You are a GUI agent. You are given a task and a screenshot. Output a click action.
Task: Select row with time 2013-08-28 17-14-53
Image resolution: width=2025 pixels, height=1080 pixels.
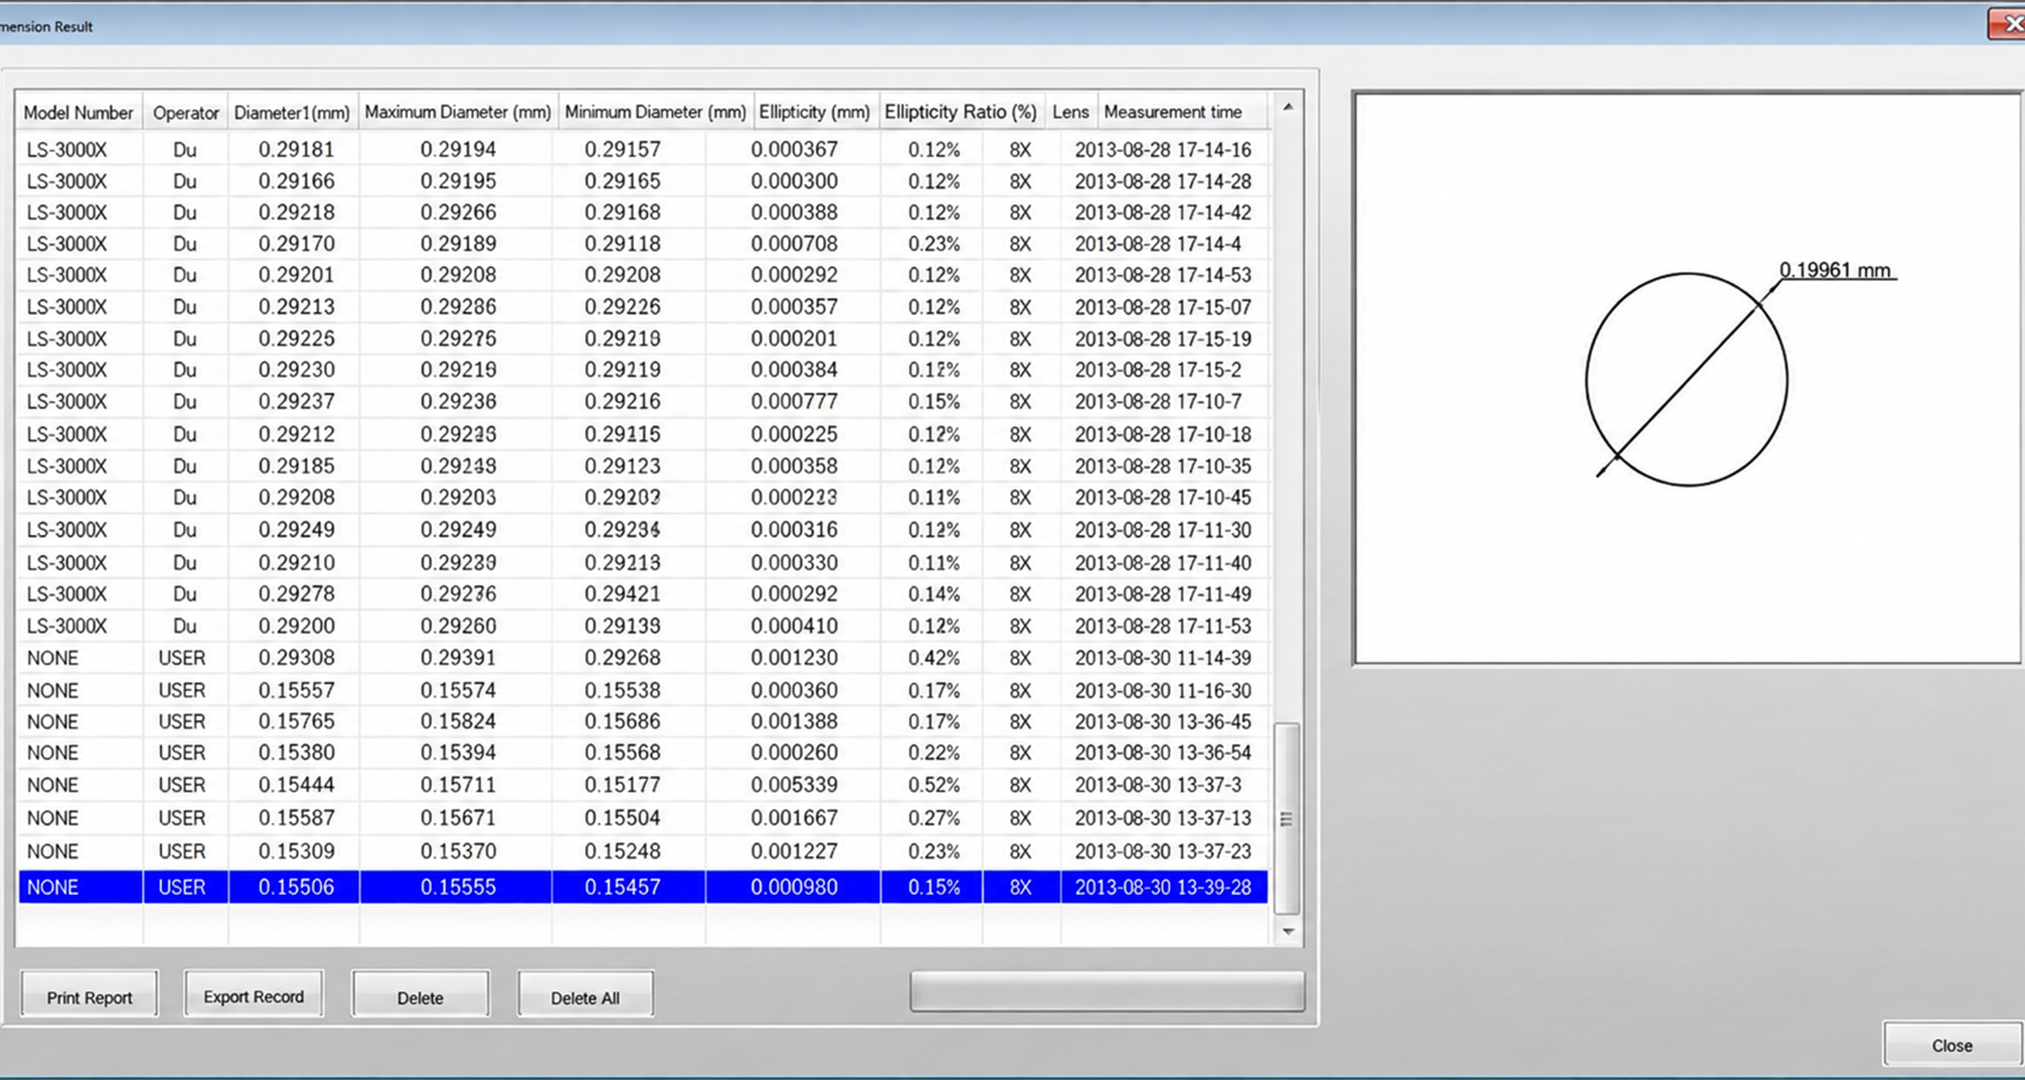click(643, 274)
